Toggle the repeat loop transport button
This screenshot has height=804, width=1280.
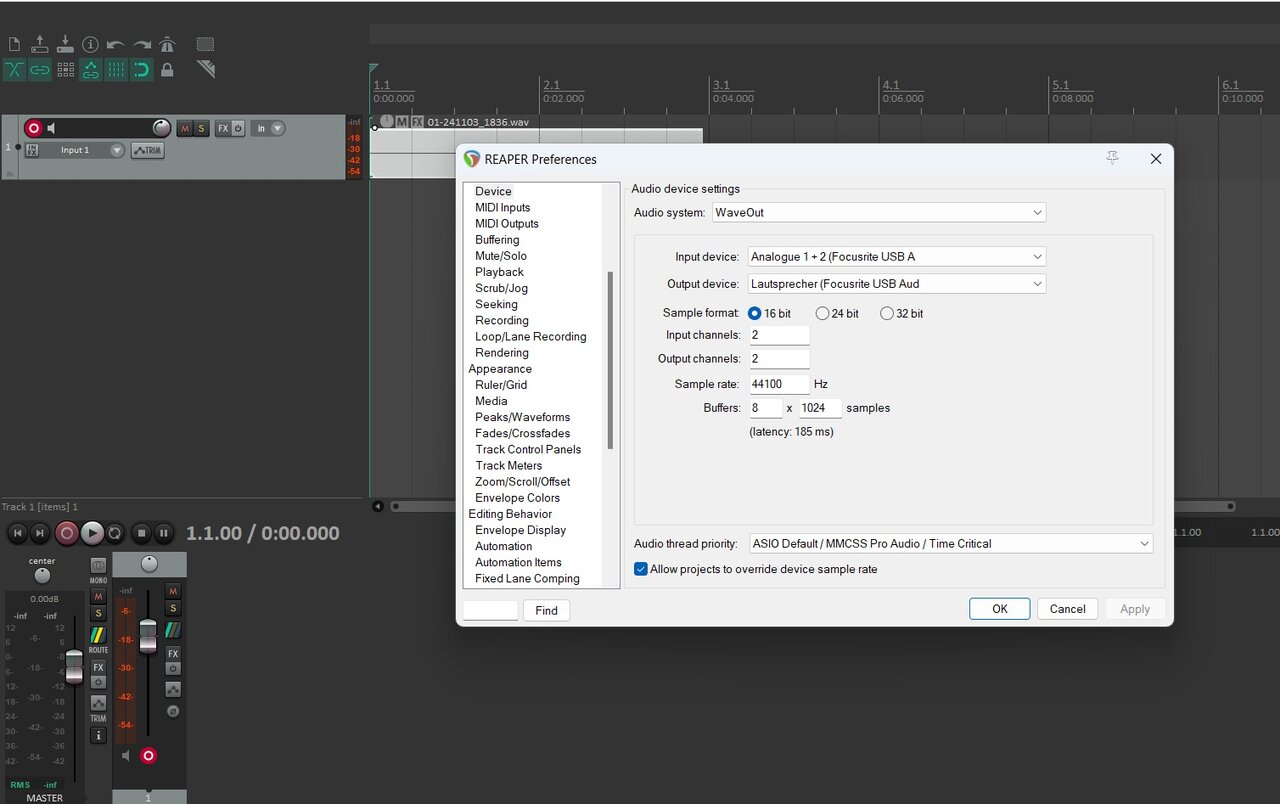(115, 533)
